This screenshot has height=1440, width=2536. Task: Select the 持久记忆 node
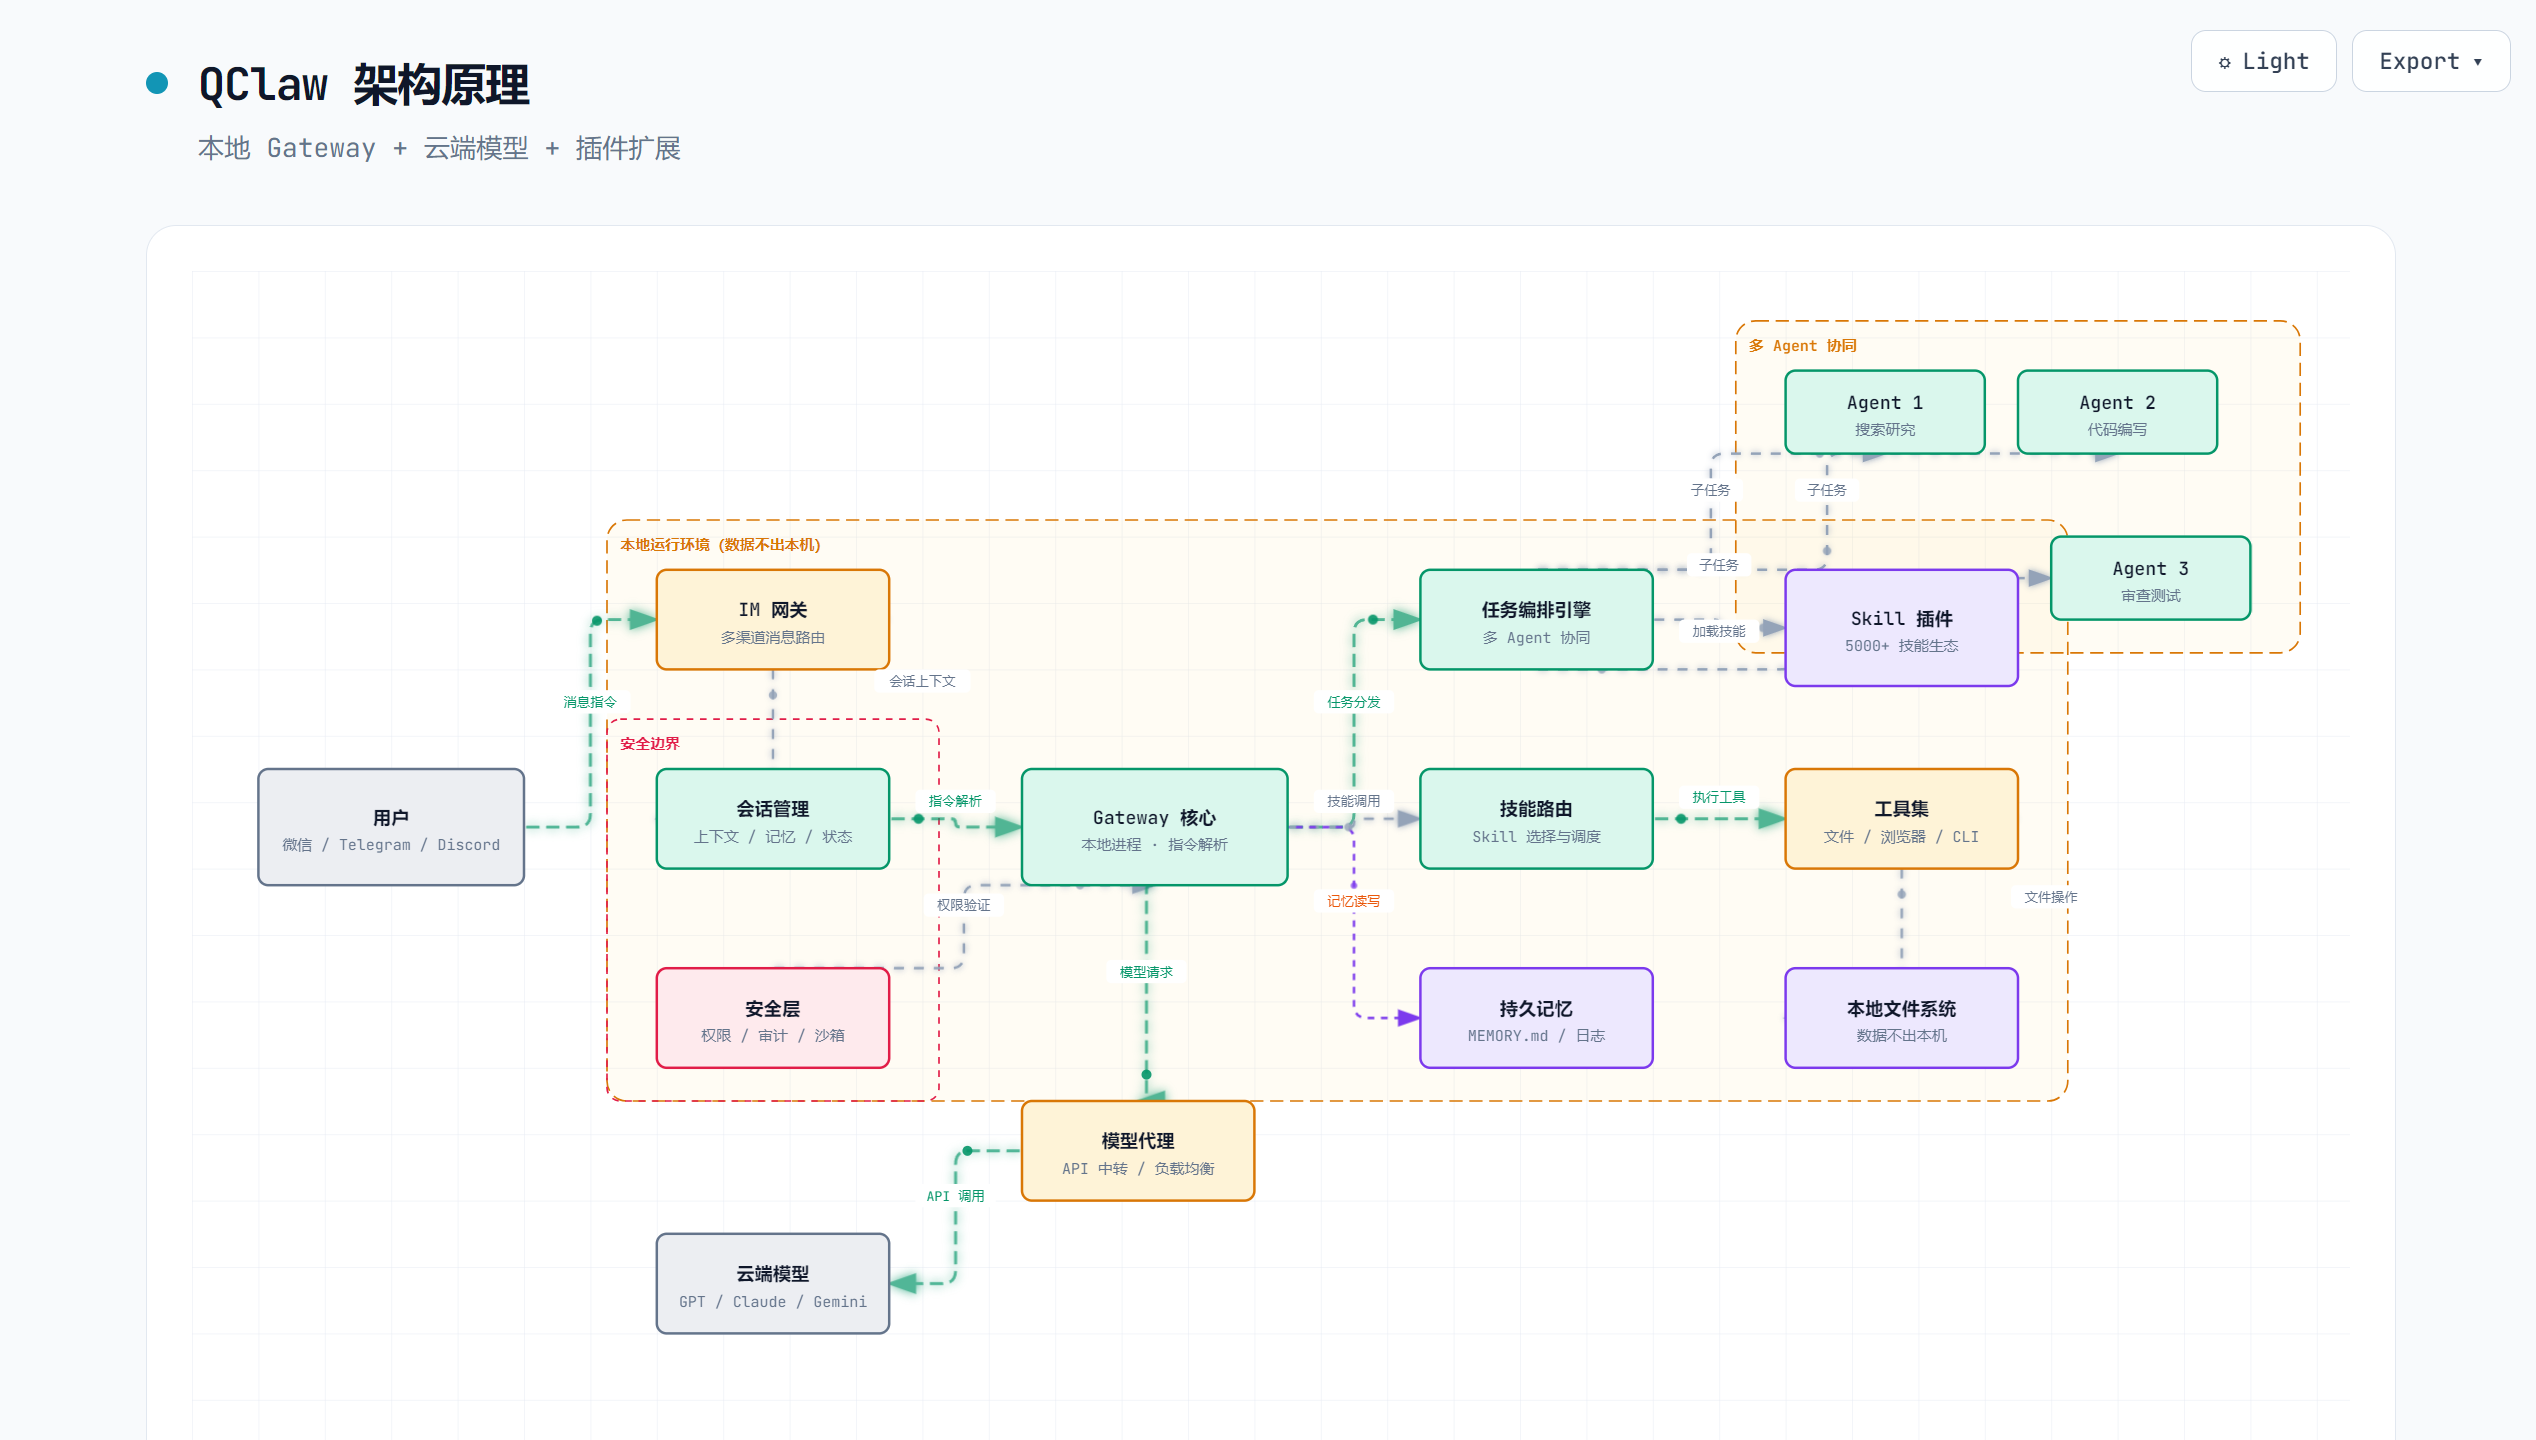(1536, 1018)
